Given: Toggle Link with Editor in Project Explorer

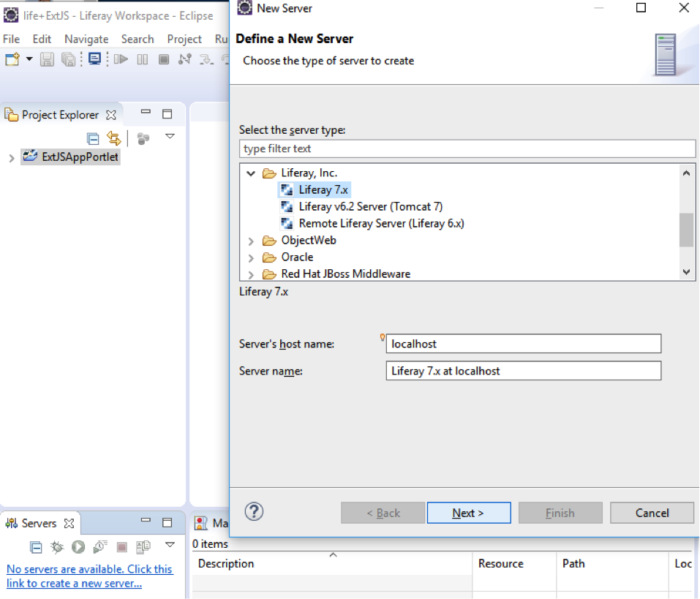Looking at the screenshot, I should [114, 138].
